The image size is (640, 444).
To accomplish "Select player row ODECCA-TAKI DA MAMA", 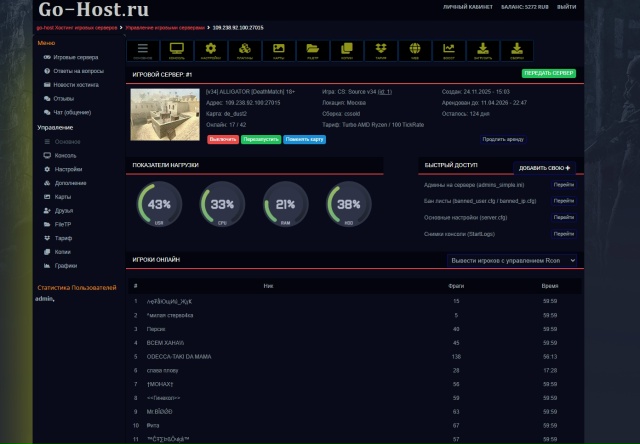I will click(355, 357).
